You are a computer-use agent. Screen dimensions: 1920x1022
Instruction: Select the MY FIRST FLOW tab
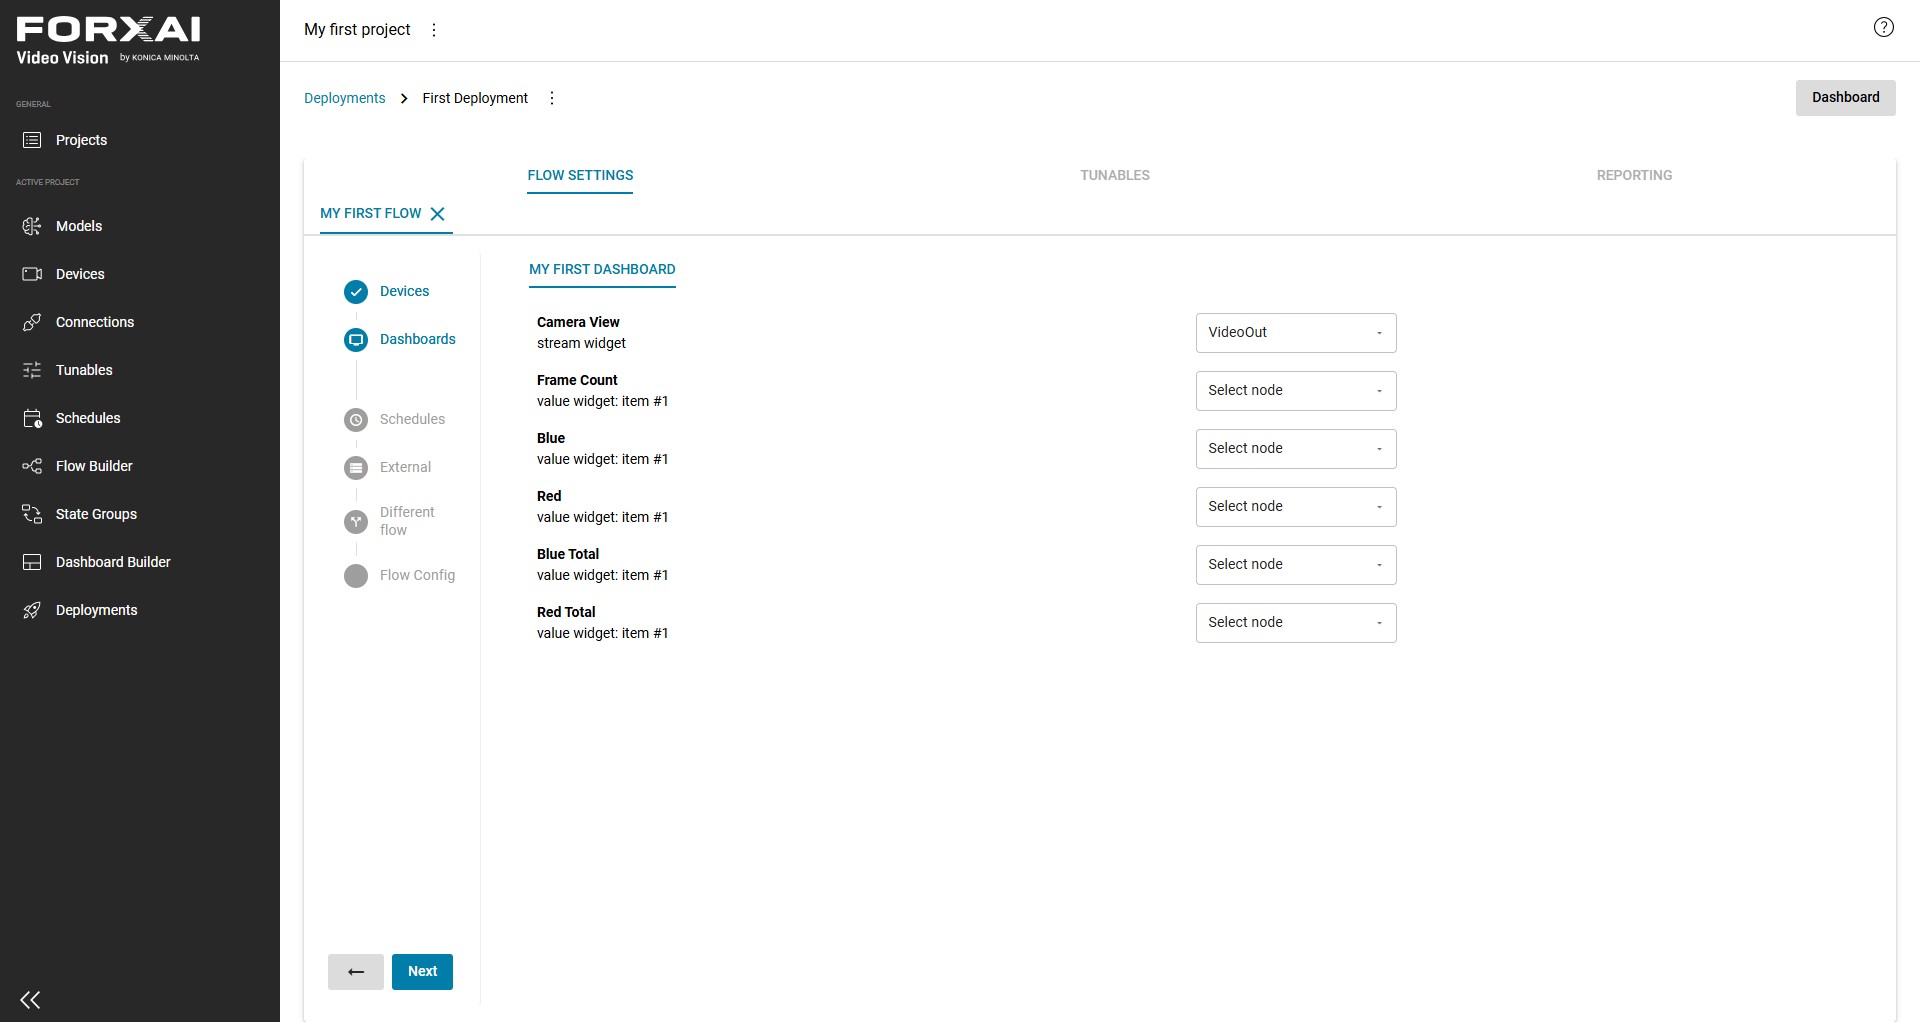(x=371, y=213)
